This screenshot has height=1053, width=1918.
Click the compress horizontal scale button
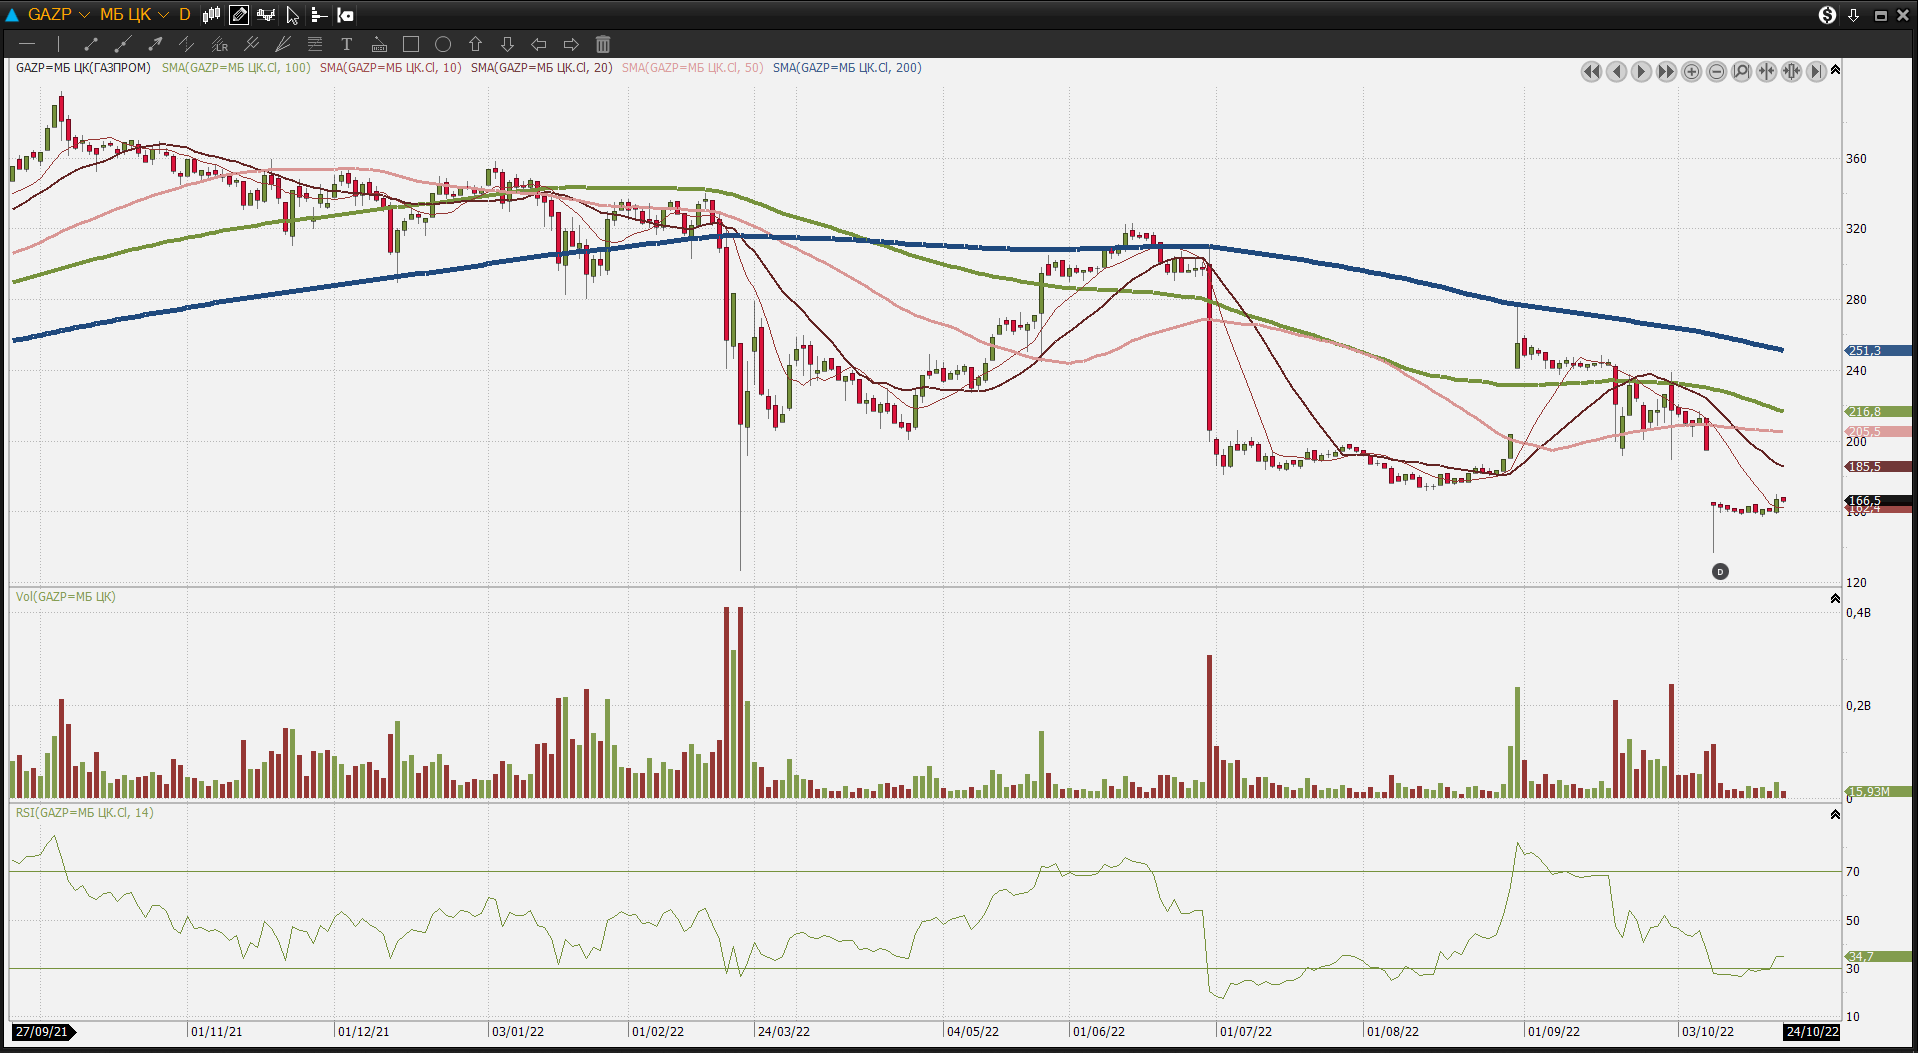1766,71
